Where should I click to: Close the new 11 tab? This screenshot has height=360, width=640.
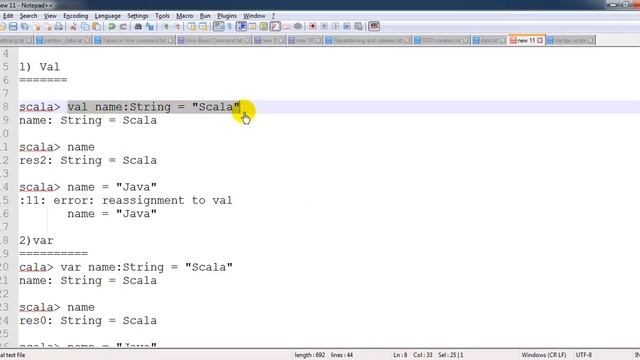[540, 40]
